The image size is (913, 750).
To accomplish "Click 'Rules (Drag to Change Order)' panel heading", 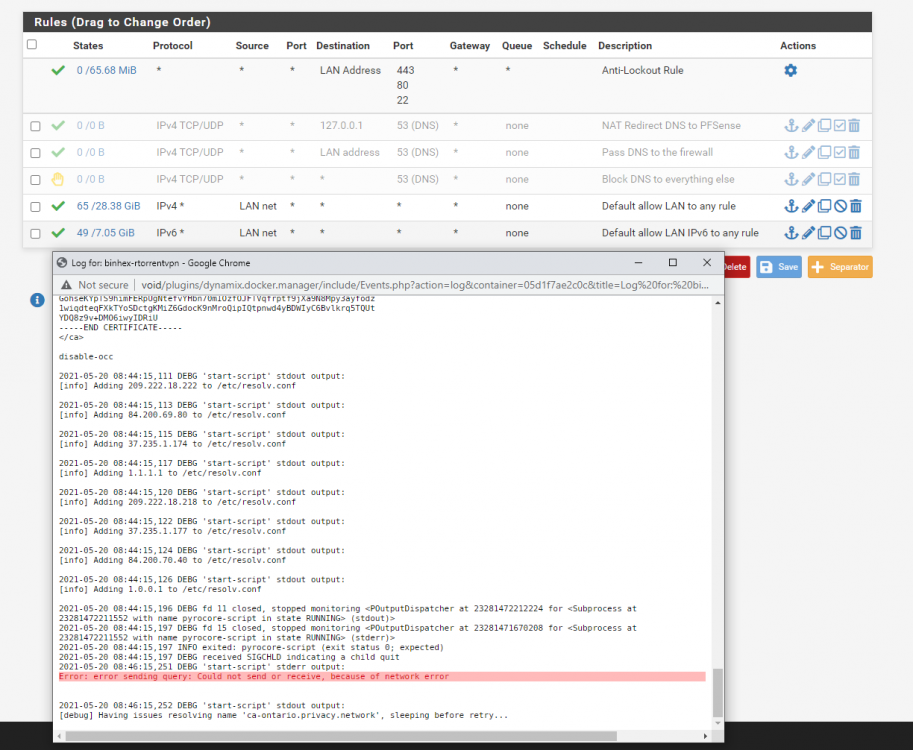I will [x=122, y=22].
